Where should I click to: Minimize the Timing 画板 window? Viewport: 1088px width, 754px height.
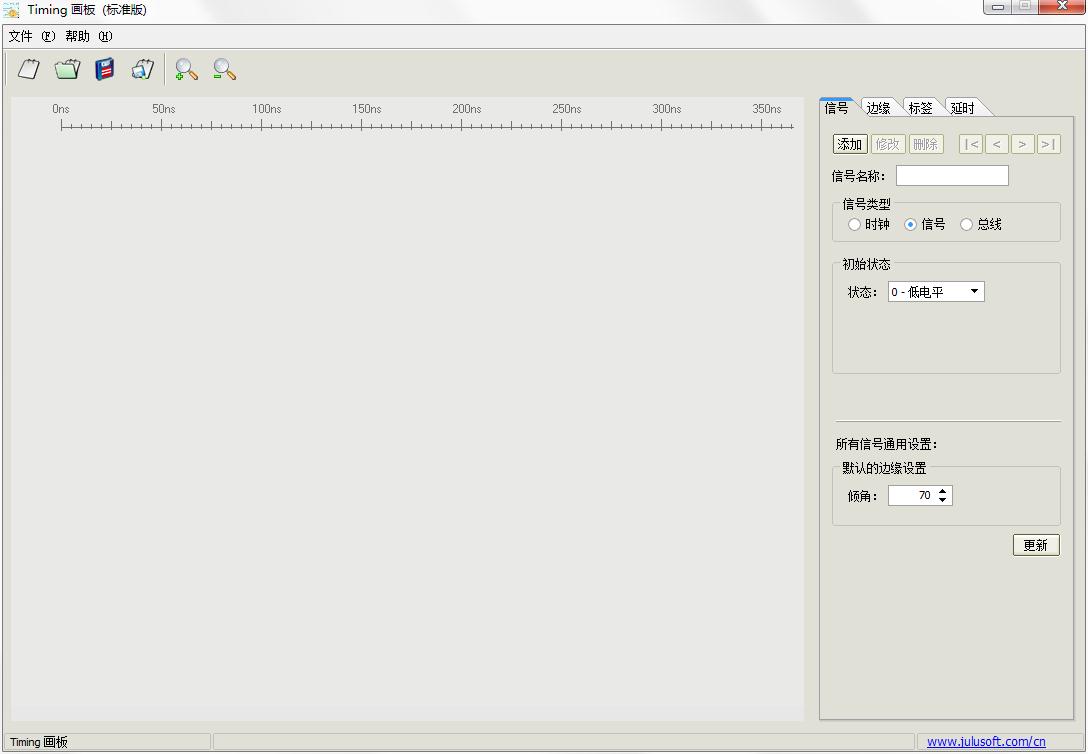[998, 6]
